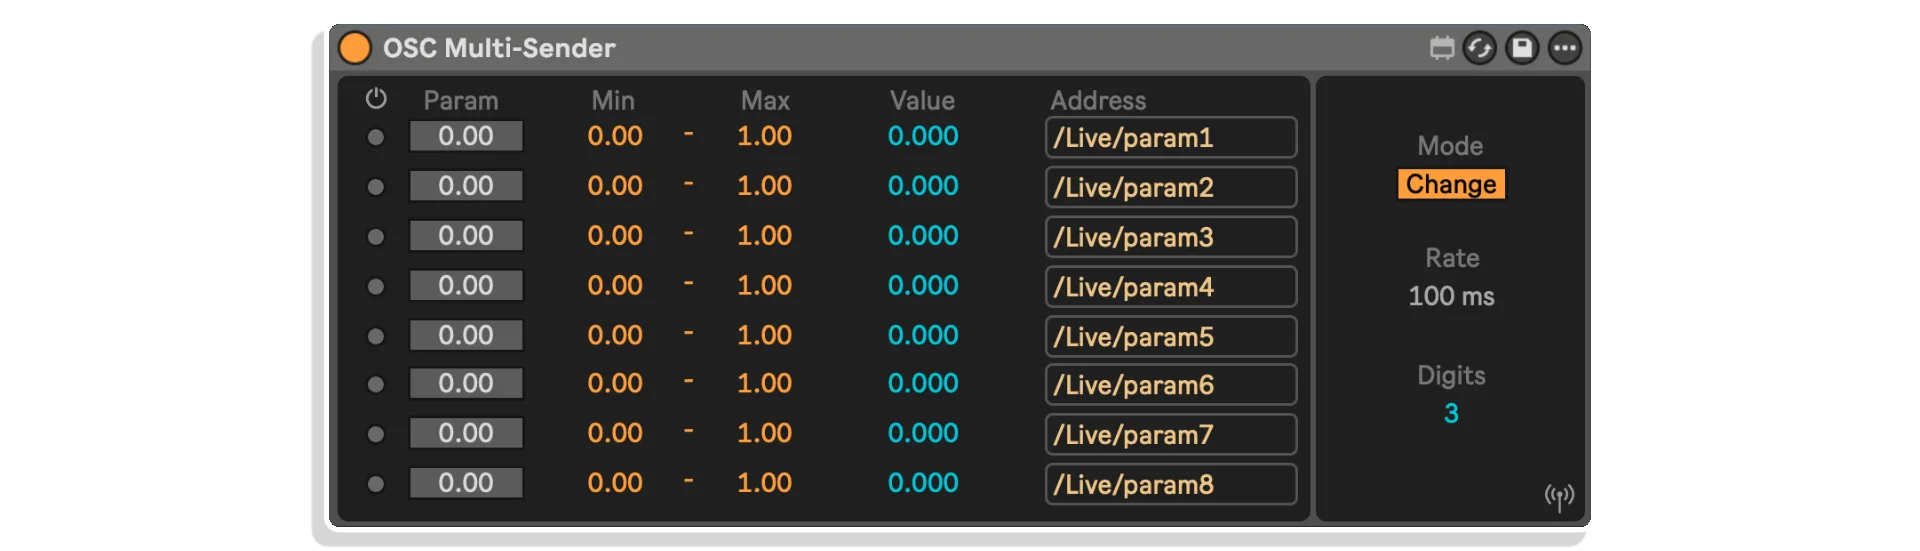The image size is (1920, 551).
Task: Click the device show/hide view icon
Action: point(1442,48)
